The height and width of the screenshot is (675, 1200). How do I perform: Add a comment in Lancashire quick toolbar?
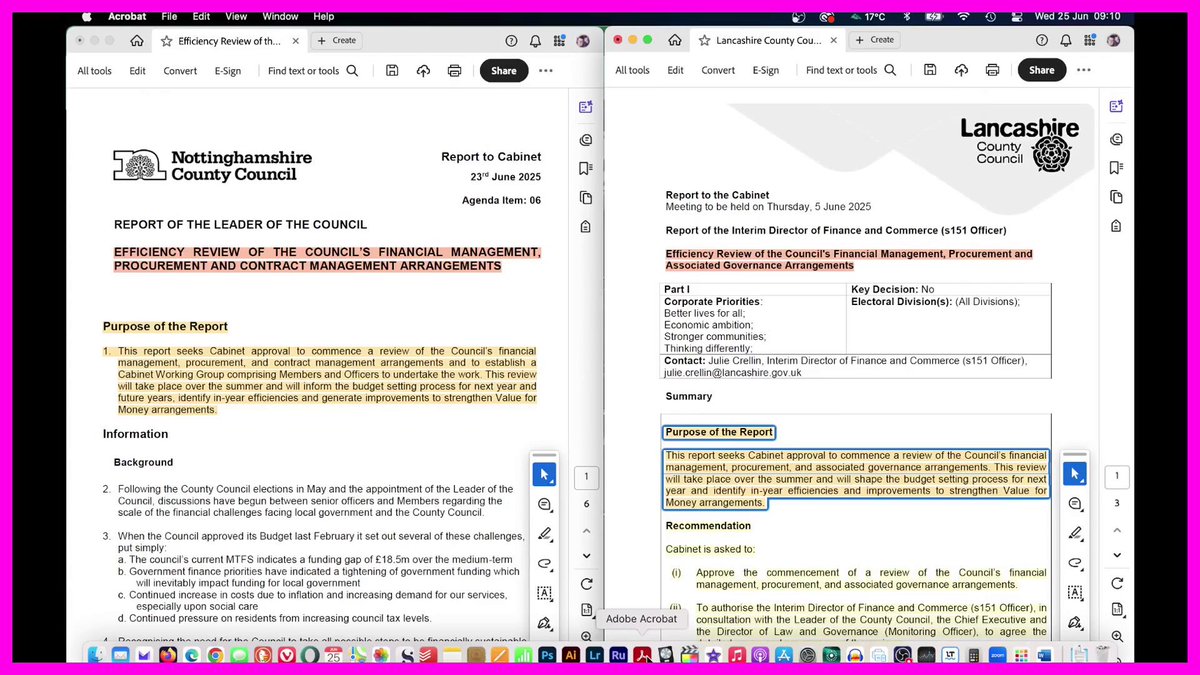click(1074, 504)
